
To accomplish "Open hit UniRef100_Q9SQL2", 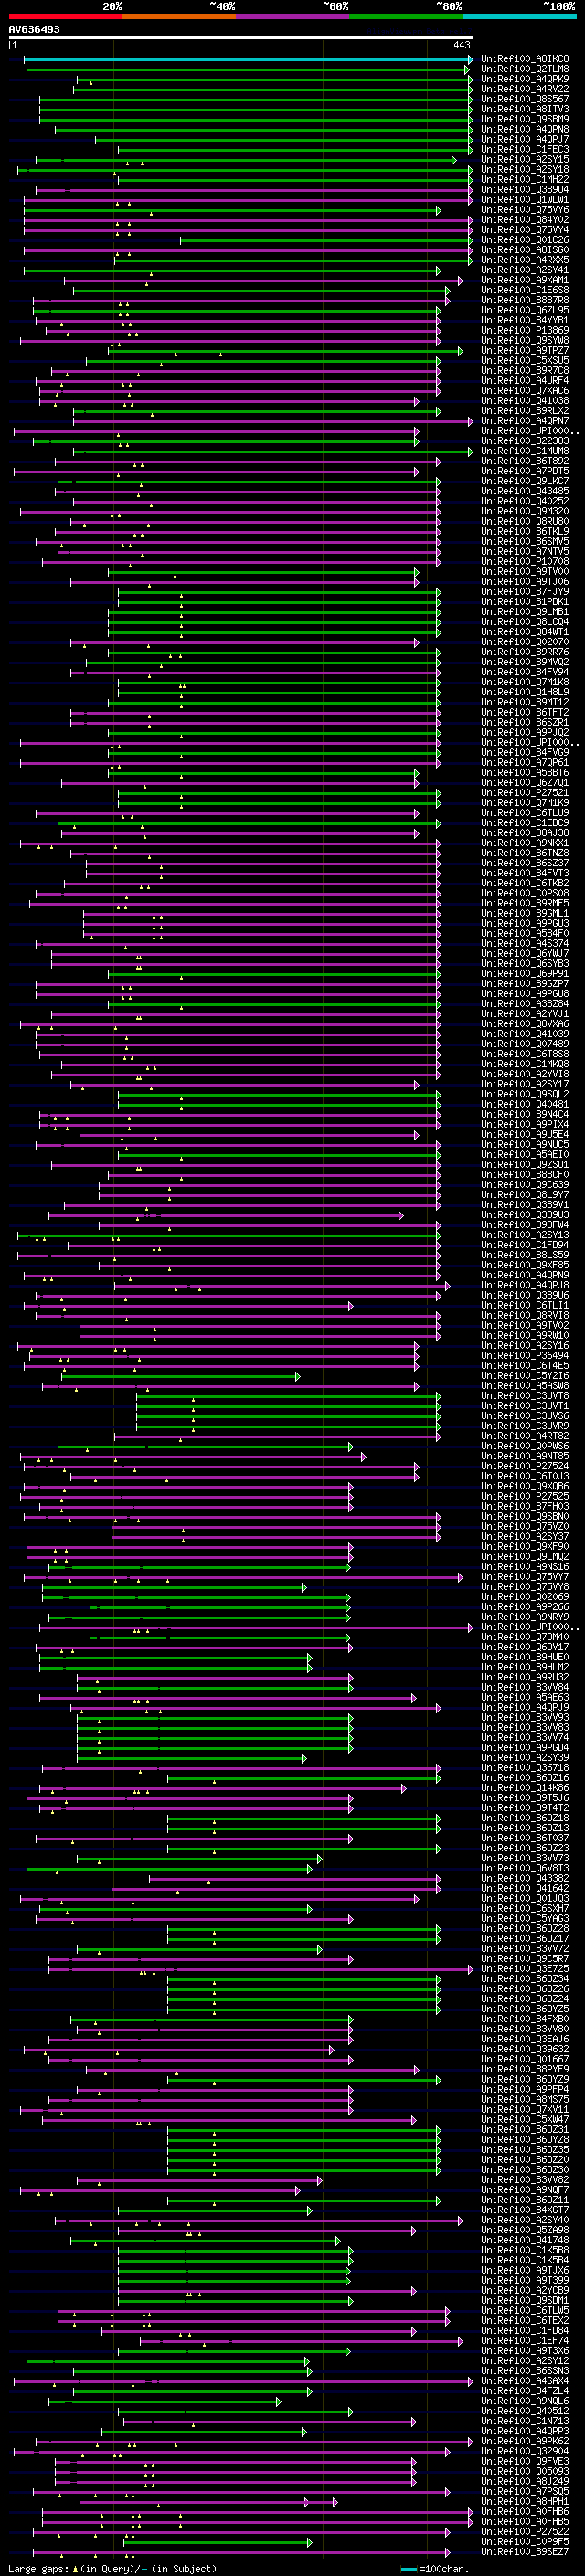I will coord(525,1094).
